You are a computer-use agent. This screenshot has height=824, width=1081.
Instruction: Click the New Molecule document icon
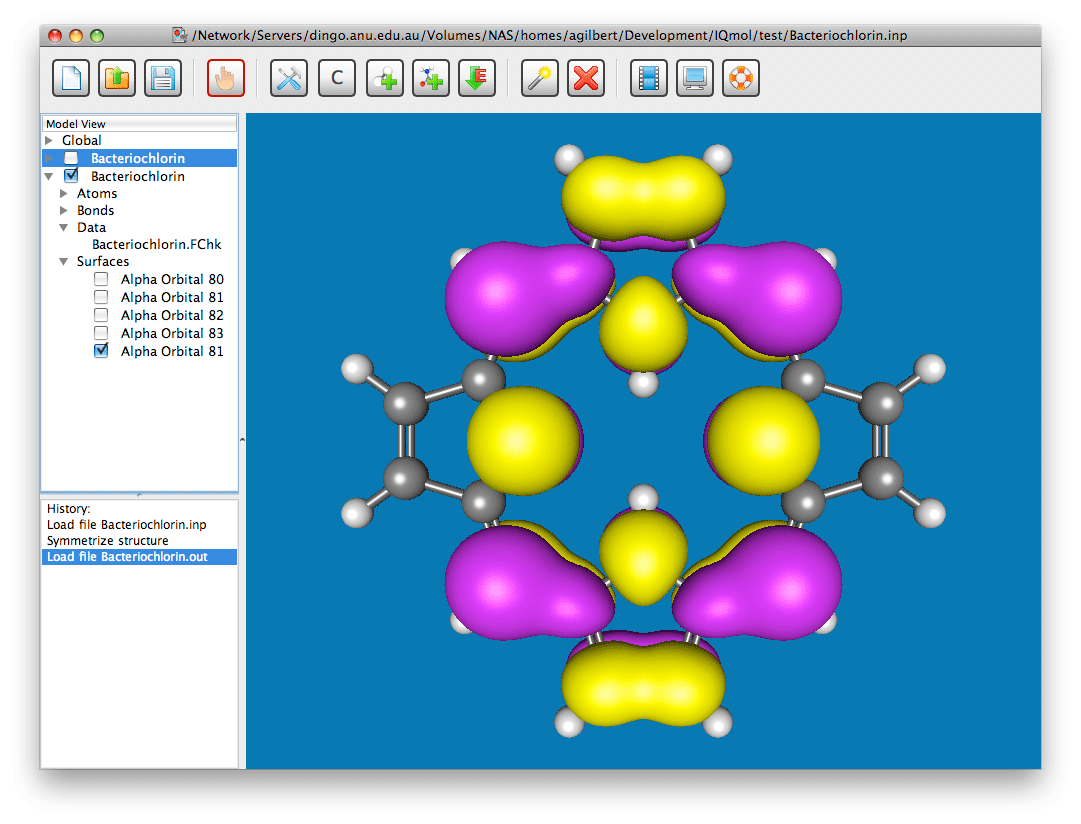[71, 78]
